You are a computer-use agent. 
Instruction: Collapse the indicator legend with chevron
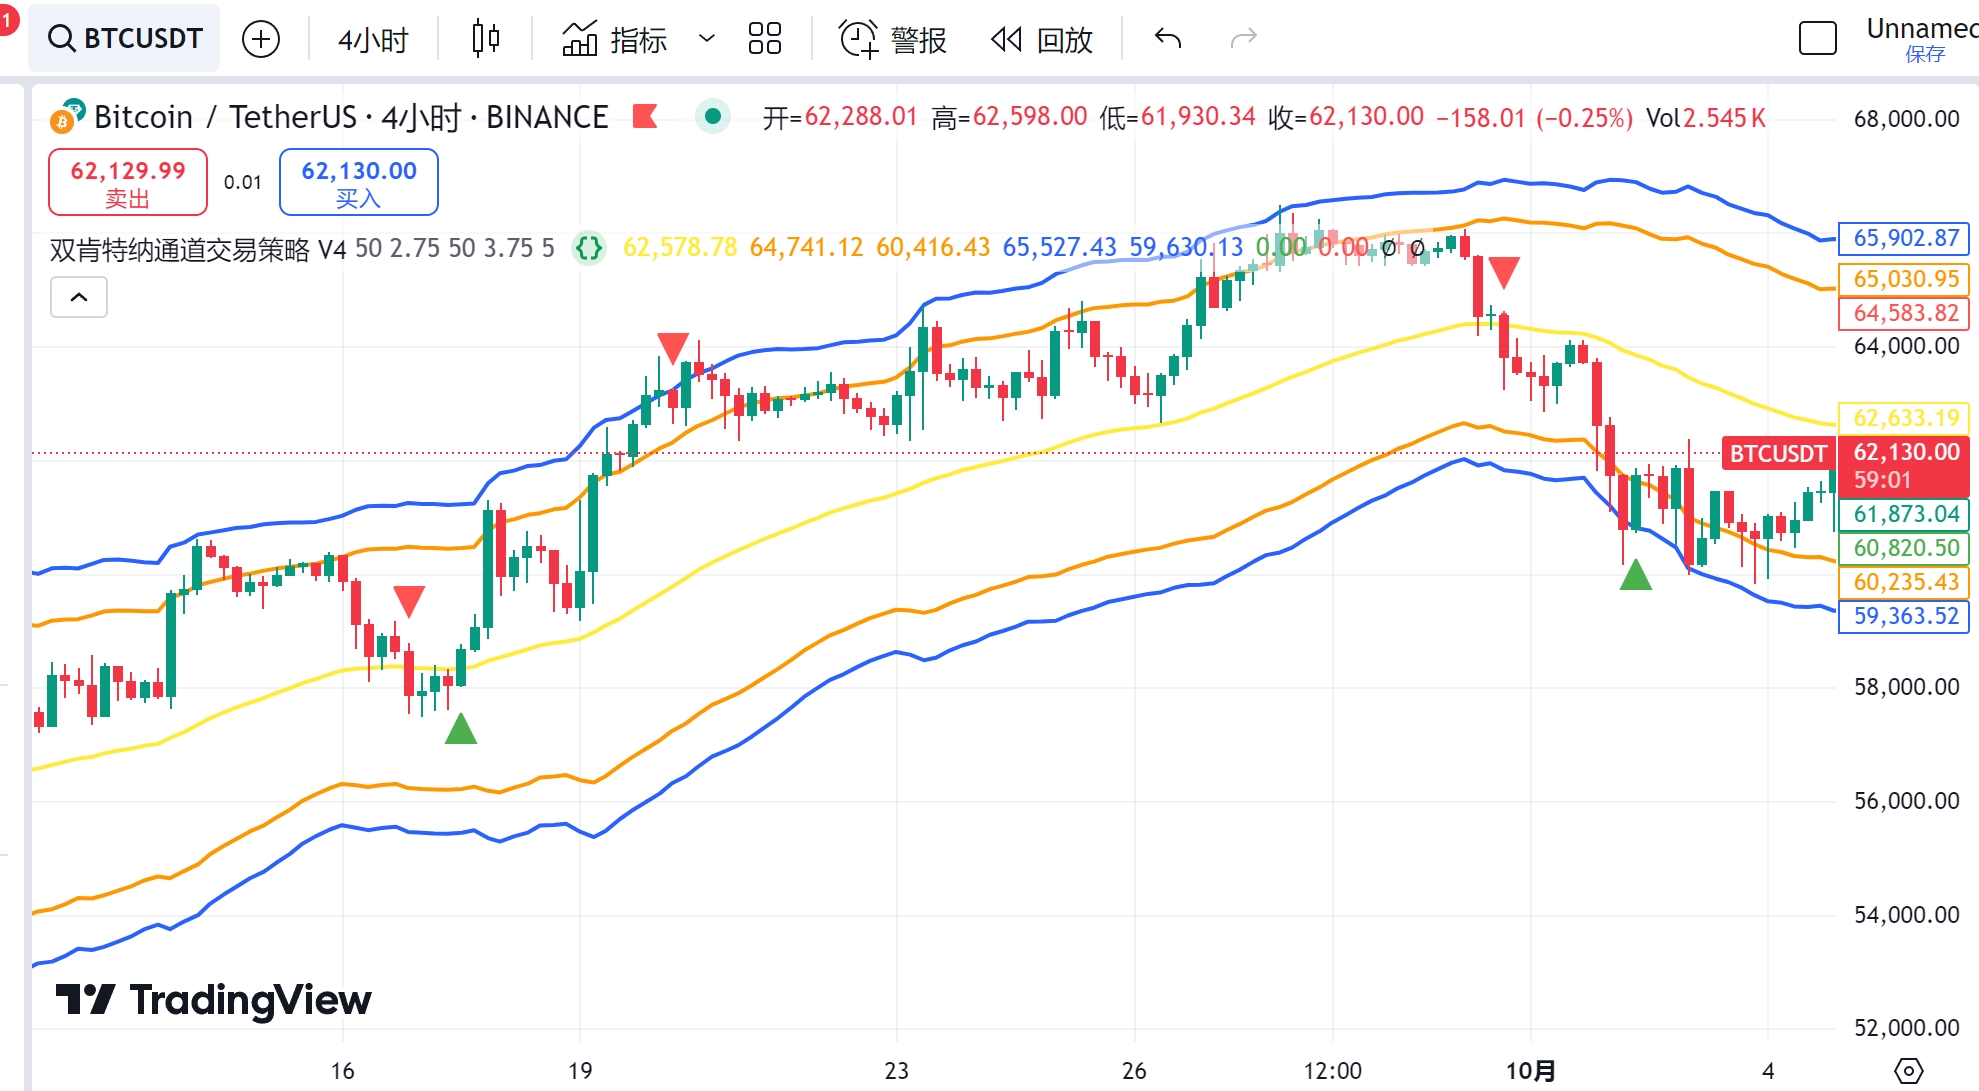[x=79, y=297]
